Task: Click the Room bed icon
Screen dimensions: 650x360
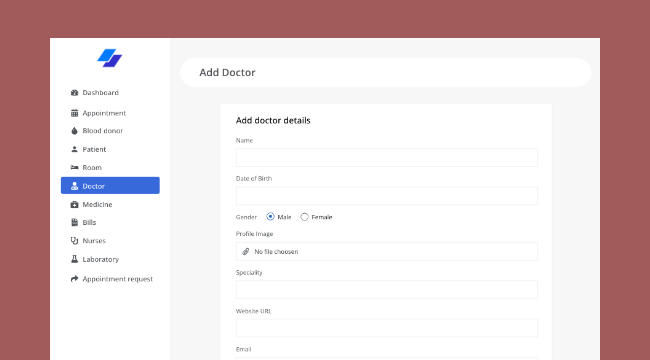Action: point(74,167)
